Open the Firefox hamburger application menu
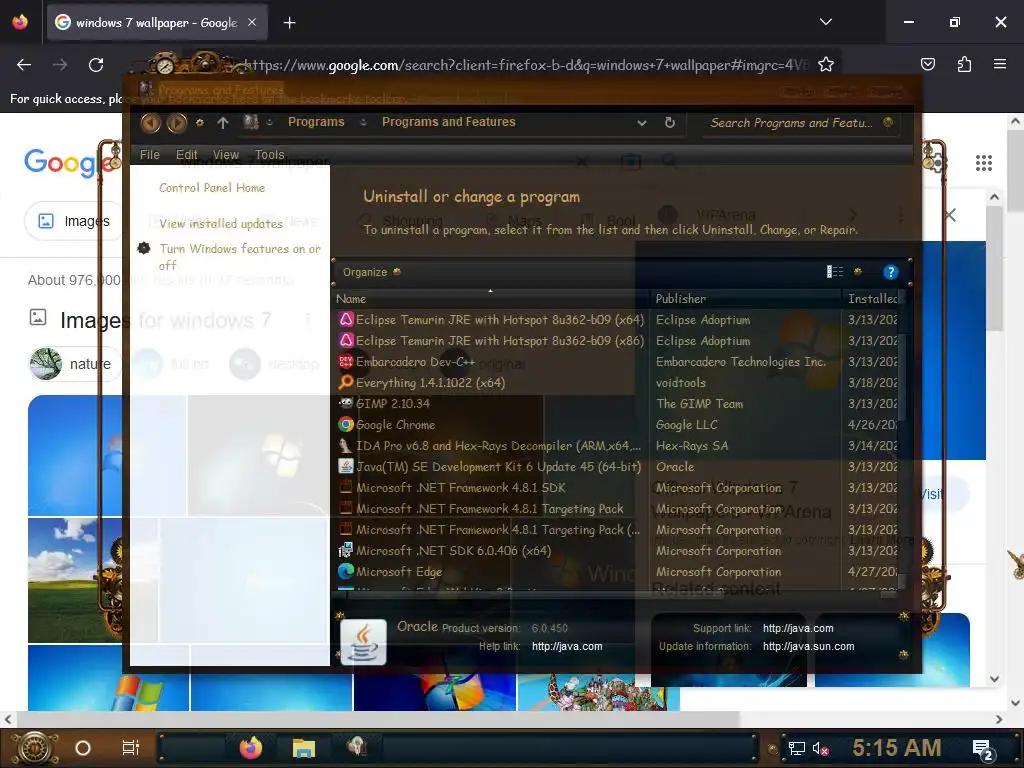Screen dimensions: 1024x768 pos(1000,64)
